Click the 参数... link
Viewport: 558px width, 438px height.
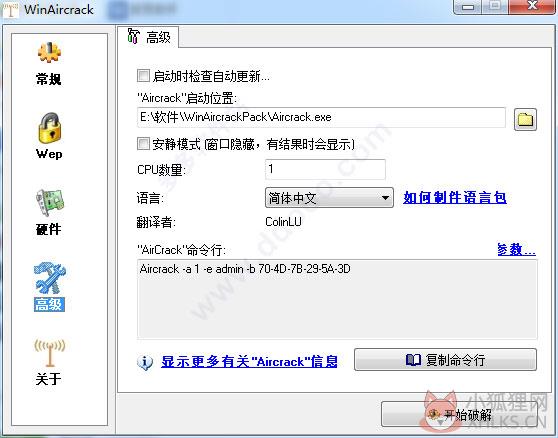click(x=516, y=249)
